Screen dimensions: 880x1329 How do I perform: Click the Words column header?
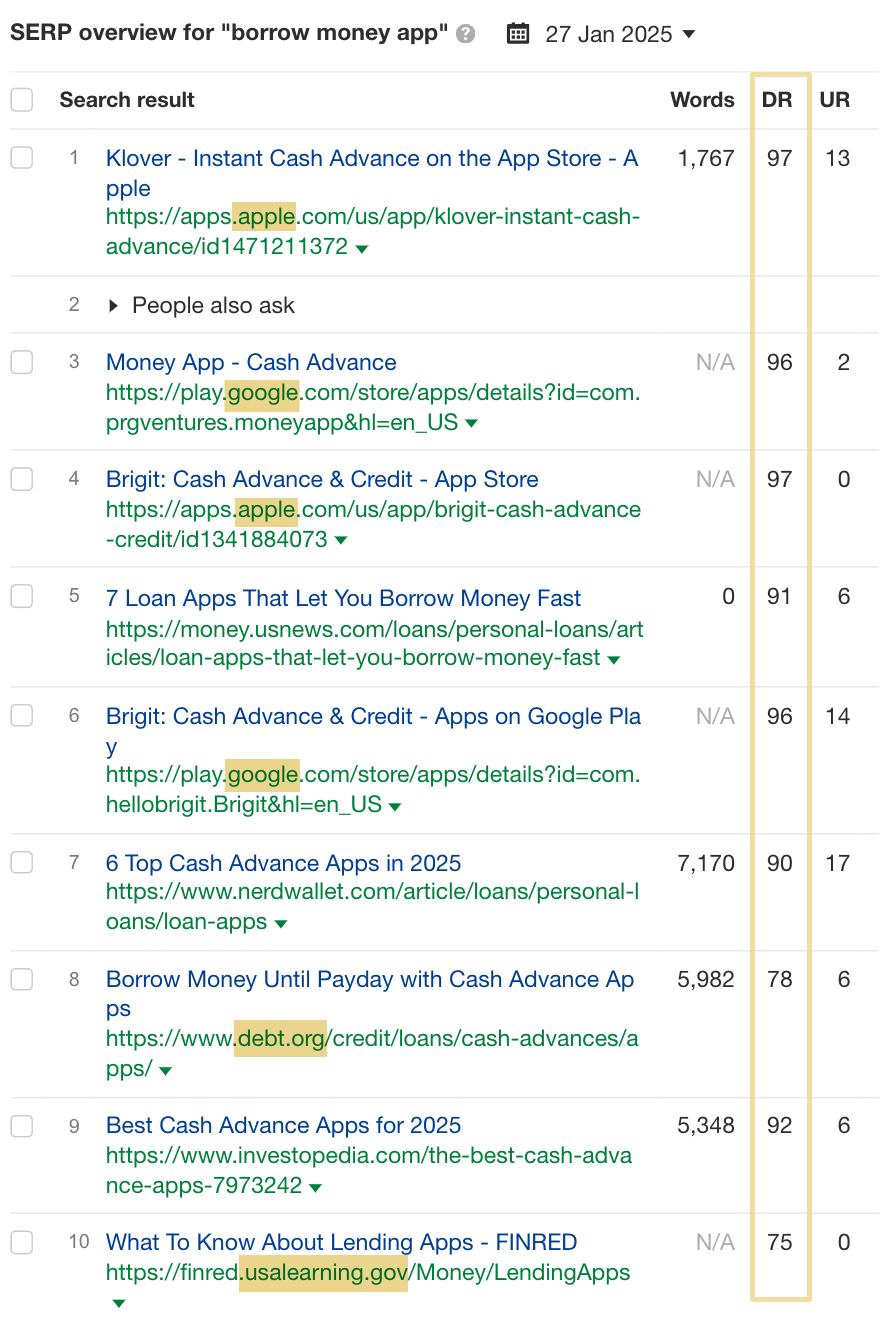tap(702, 100)
